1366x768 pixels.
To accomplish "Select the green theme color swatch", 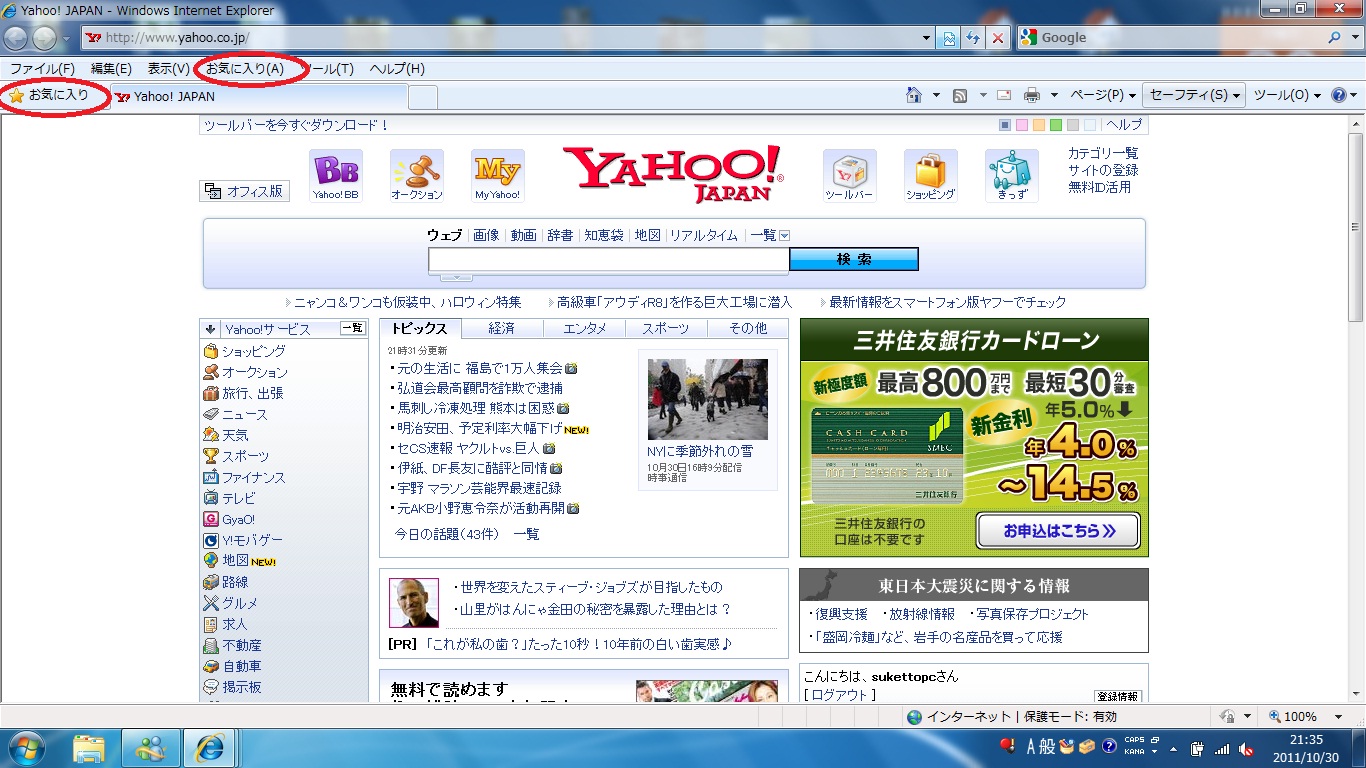I will click(x=1056, y=125).
